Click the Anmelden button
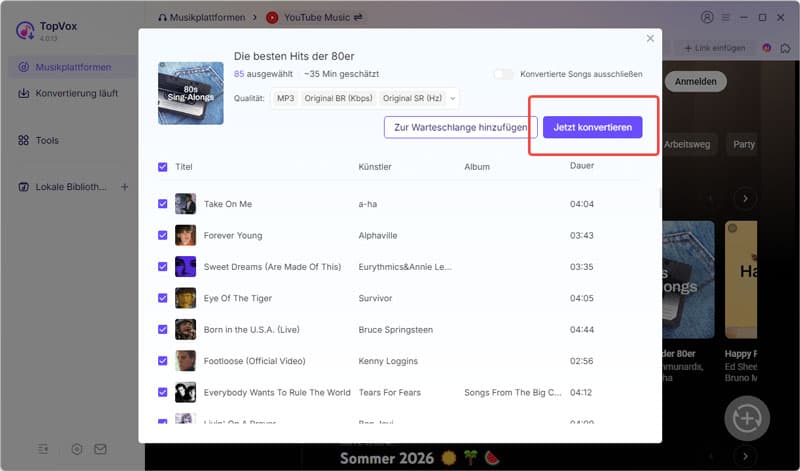Screen dimensions: 800x471 click(x=695, y=82)
